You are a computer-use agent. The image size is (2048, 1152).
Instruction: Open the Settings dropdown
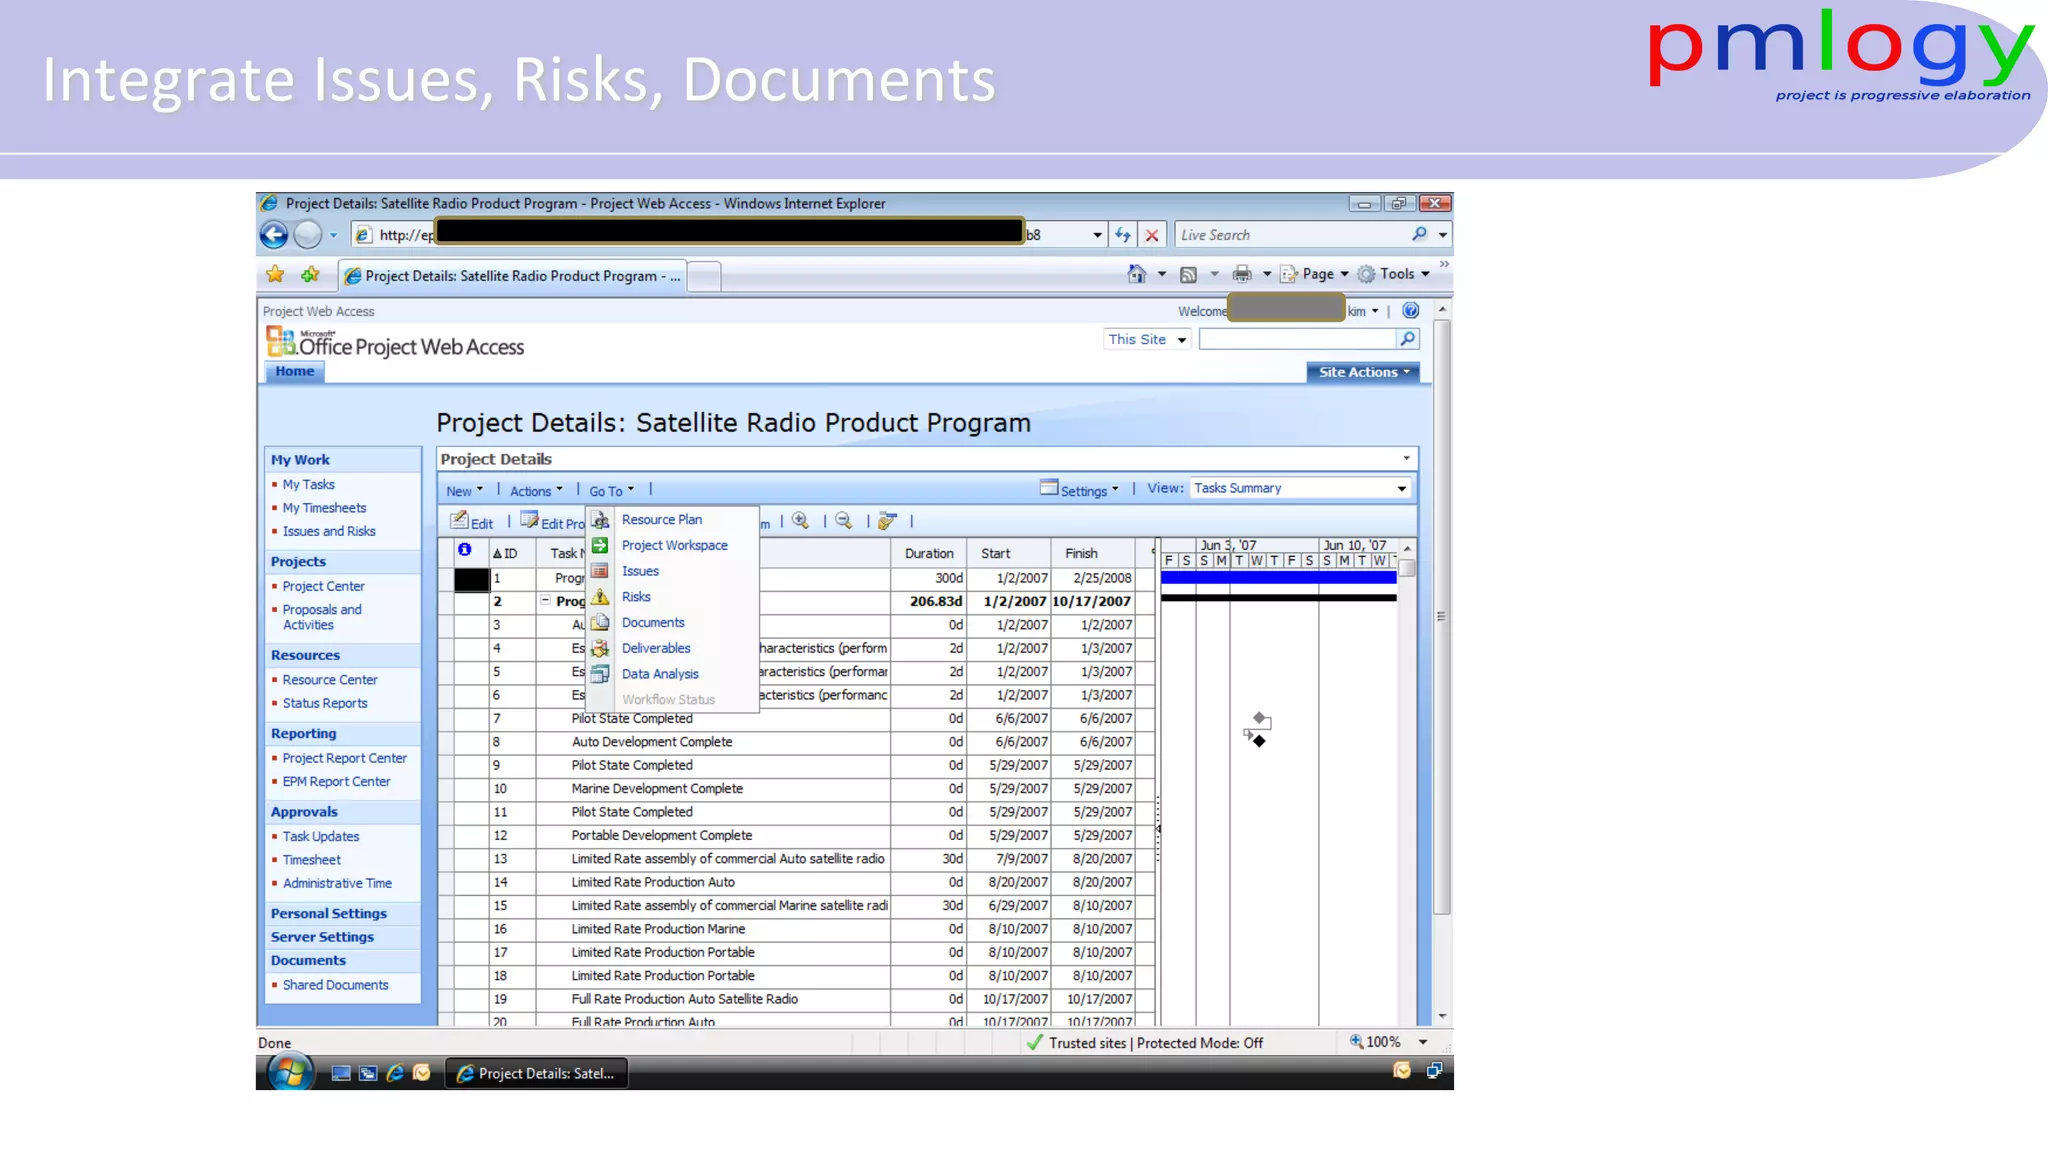coord(1080,489)
